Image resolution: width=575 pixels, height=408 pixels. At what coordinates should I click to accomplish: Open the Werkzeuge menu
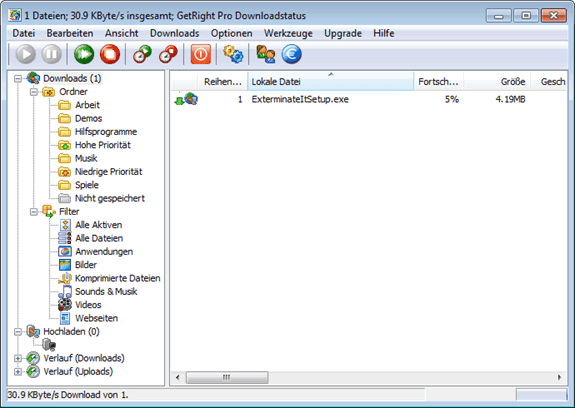(288, 33)
